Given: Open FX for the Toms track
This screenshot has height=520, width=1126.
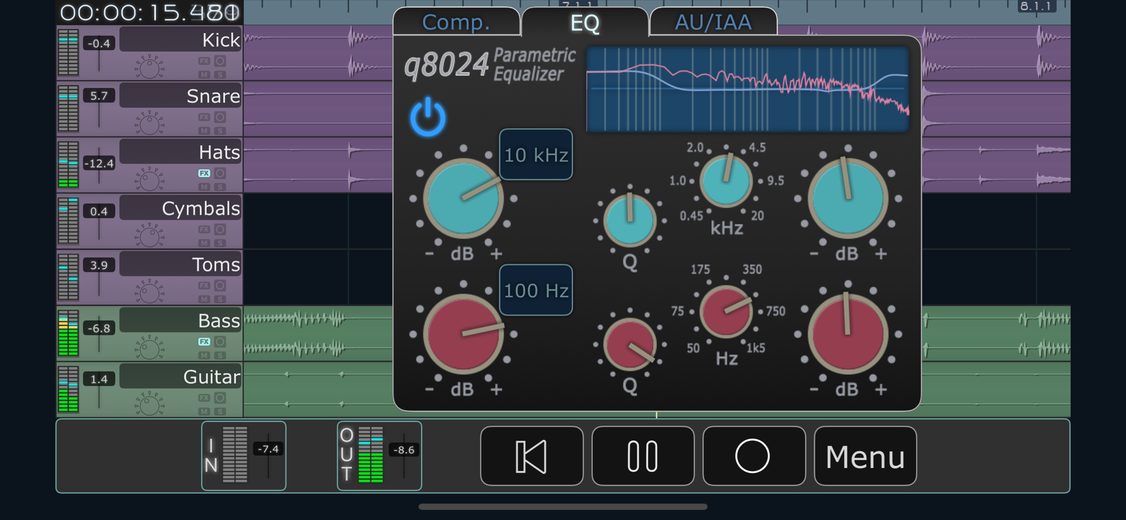Looking at the screenshot, I should (204, 285).
